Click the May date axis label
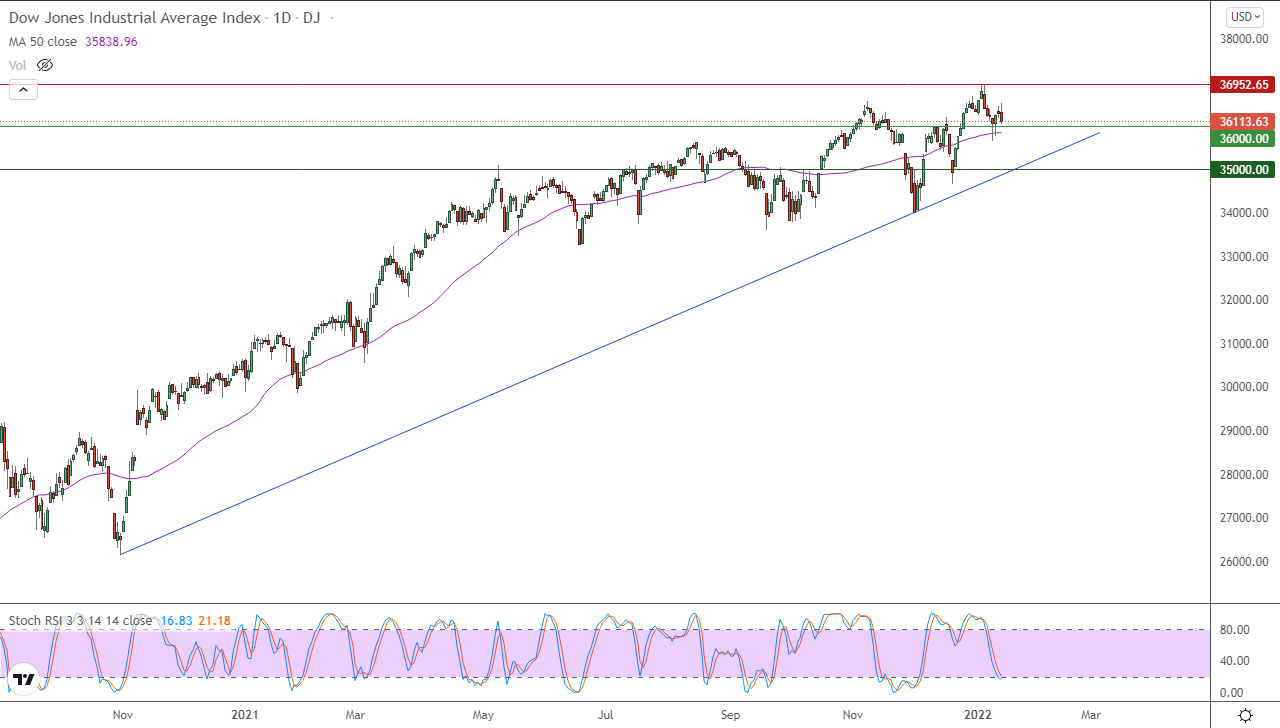Viewport: 1280px width, 728px height. click(x=484, y=715)
